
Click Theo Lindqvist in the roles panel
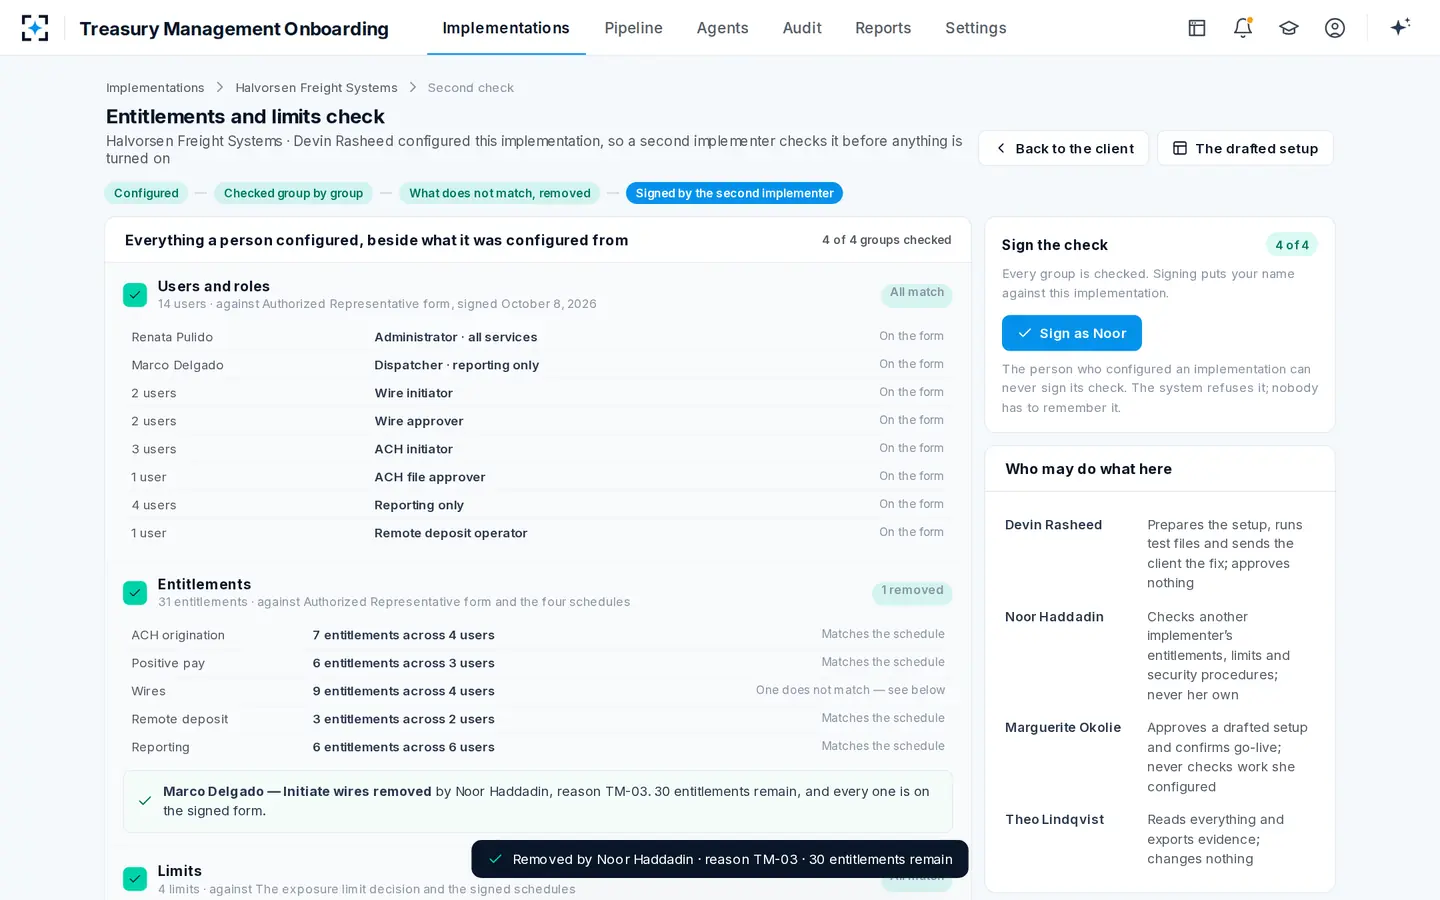coord(1054,819)
